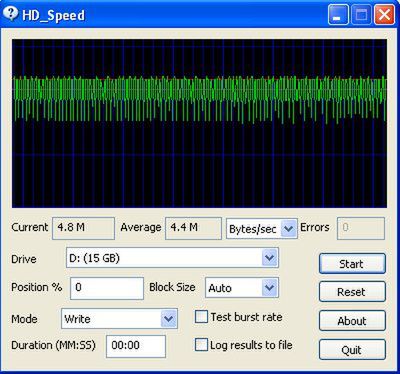Expand the Drive D: (15 GB) dropdown
The width and height of the screenshot is (400, 374).
coord(172,258)
